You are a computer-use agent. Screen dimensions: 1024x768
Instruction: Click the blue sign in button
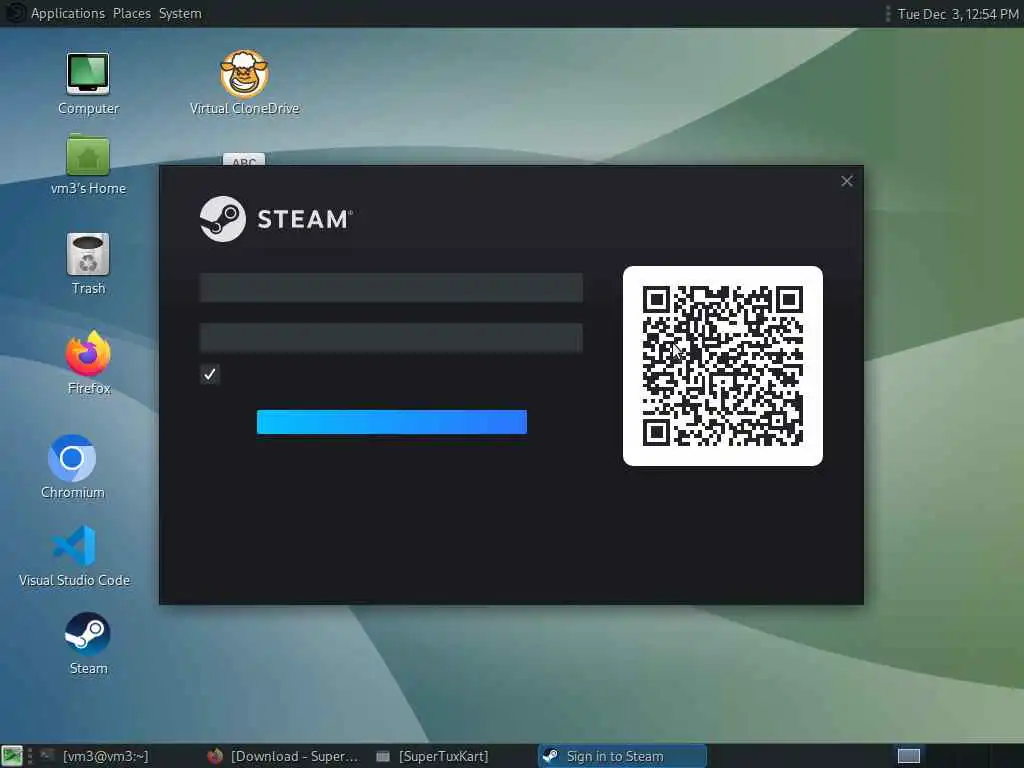click(392, 422)
